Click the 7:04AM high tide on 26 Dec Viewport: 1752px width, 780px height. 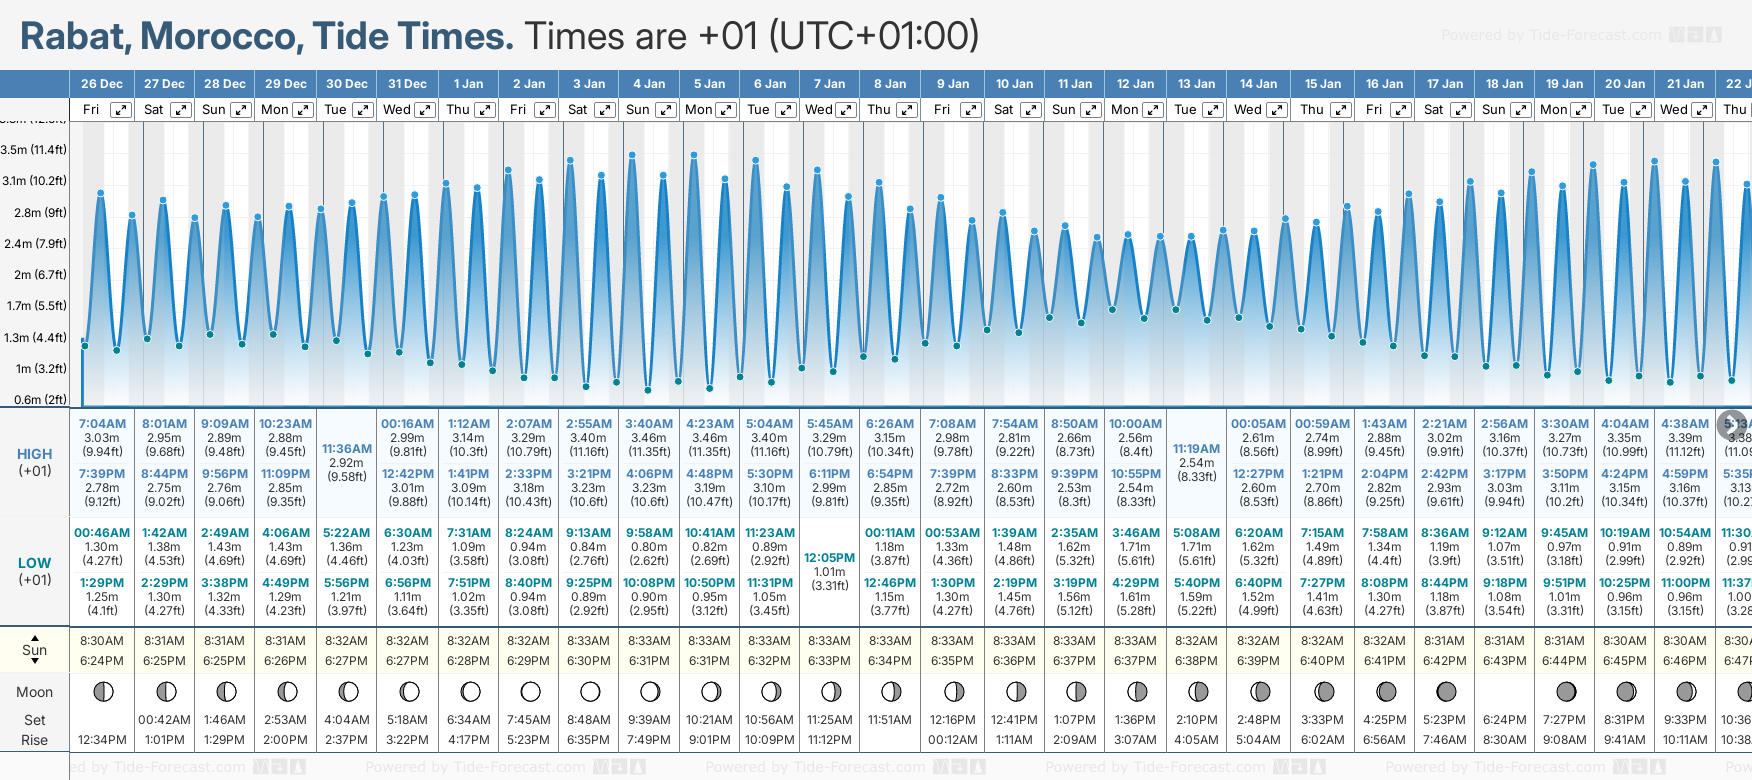pos(102,424)
